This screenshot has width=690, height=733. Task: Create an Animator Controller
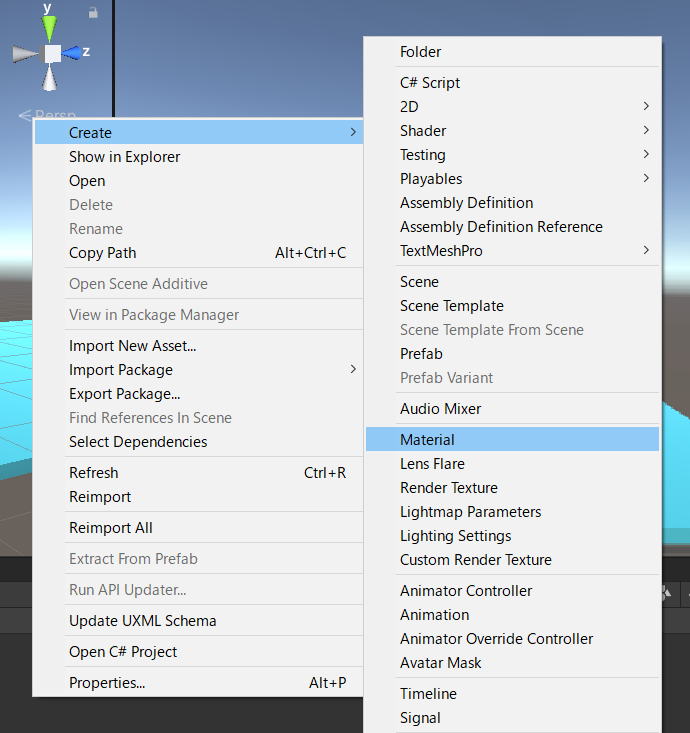[512, 590]
